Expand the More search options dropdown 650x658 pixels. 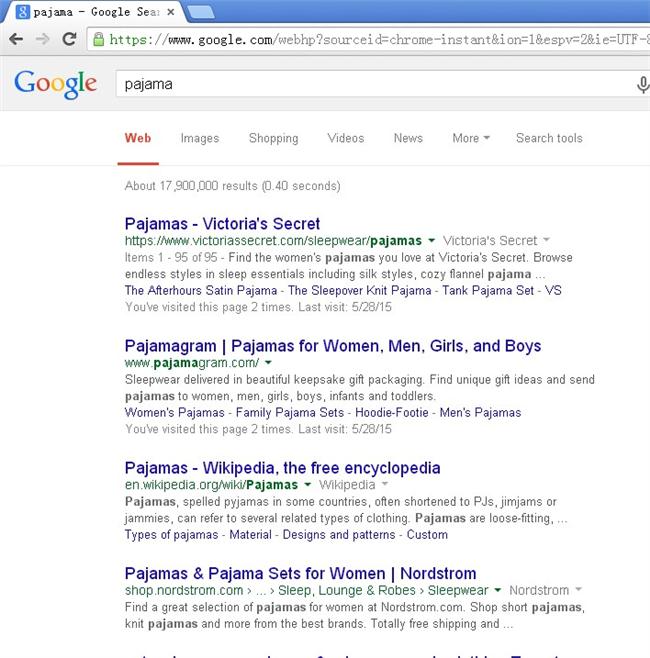[x=470, y=138]
